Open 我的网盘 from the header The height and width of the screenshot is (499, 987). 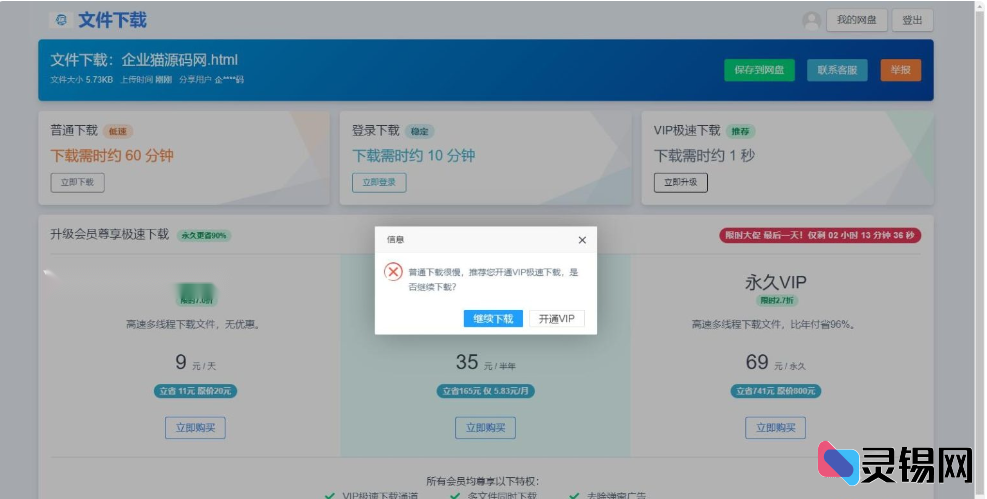coord(856,20)
